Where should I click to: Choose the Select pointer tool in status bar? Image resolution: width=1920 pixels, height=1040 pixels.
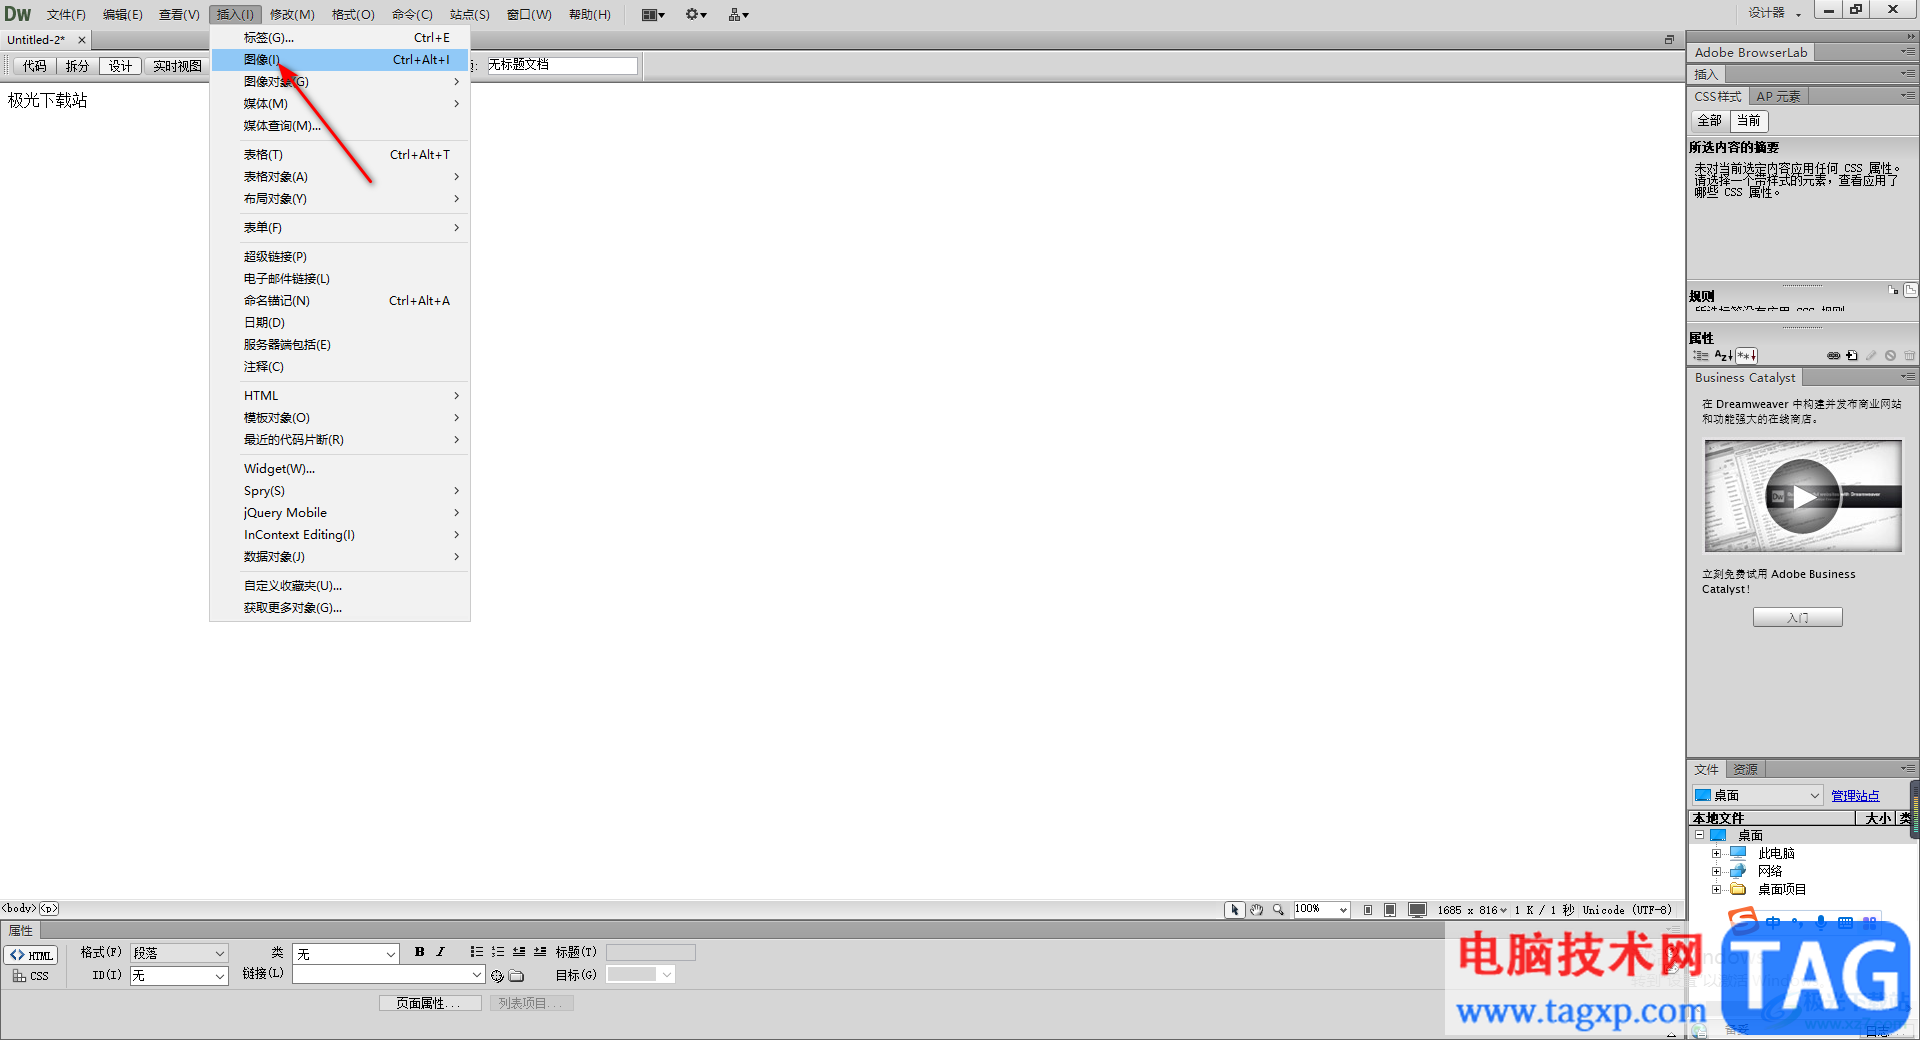tap(1235, 910)
